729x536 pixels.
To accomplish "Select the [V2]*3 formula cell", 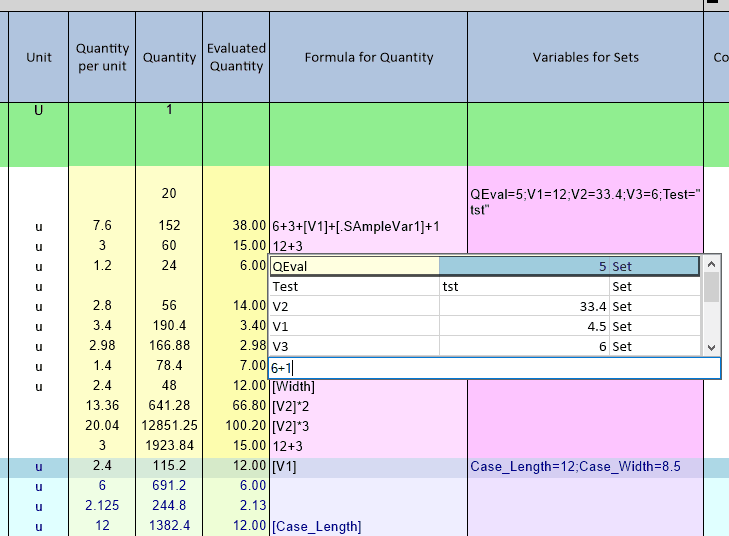I will point(368,426).
